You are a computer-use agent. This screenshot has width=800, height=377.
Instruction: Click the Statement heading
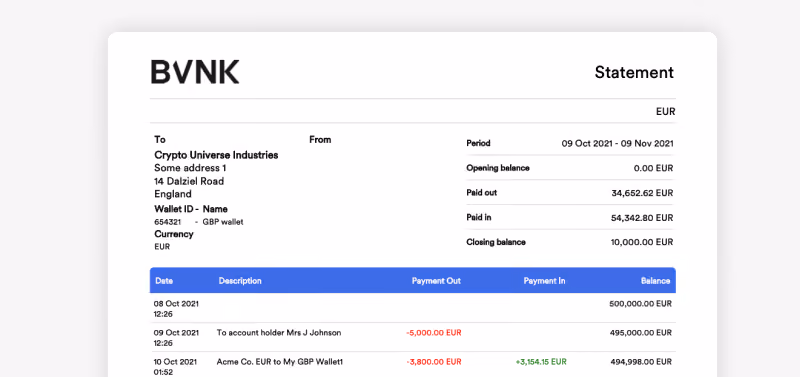coord(634,72)
